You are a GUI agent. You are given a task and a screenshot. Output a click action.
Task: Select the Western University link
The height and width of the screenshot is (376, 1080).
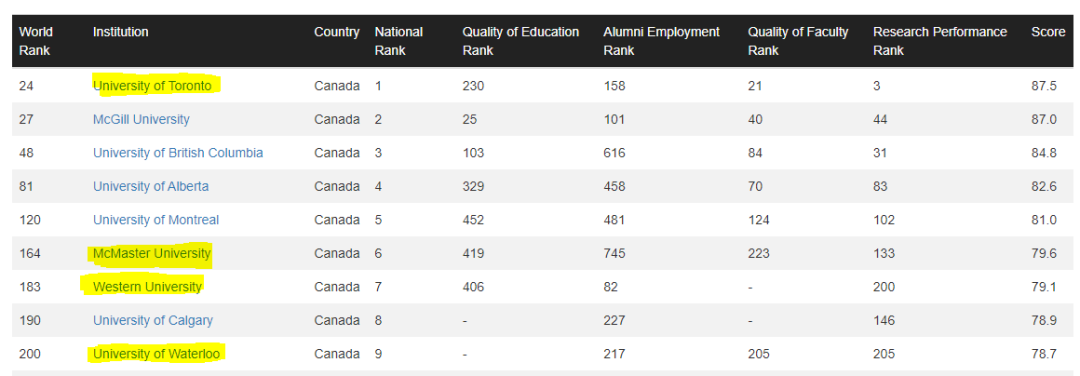coord(147,286)
